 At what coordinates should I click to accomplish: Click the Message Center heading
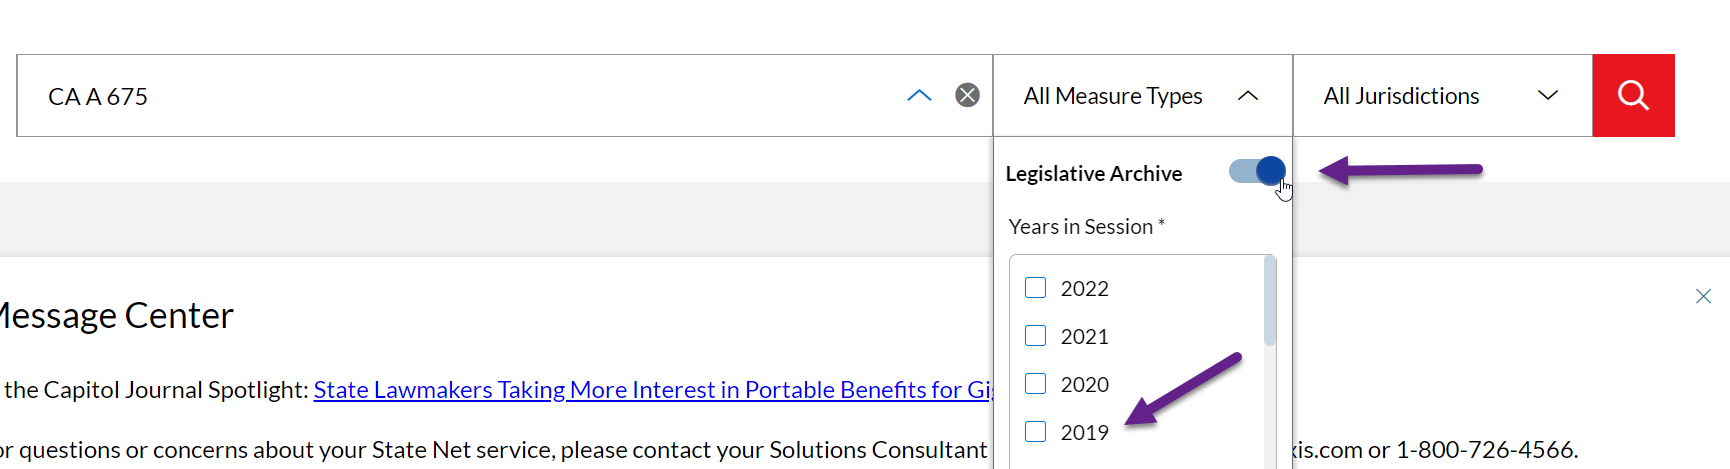116,316
